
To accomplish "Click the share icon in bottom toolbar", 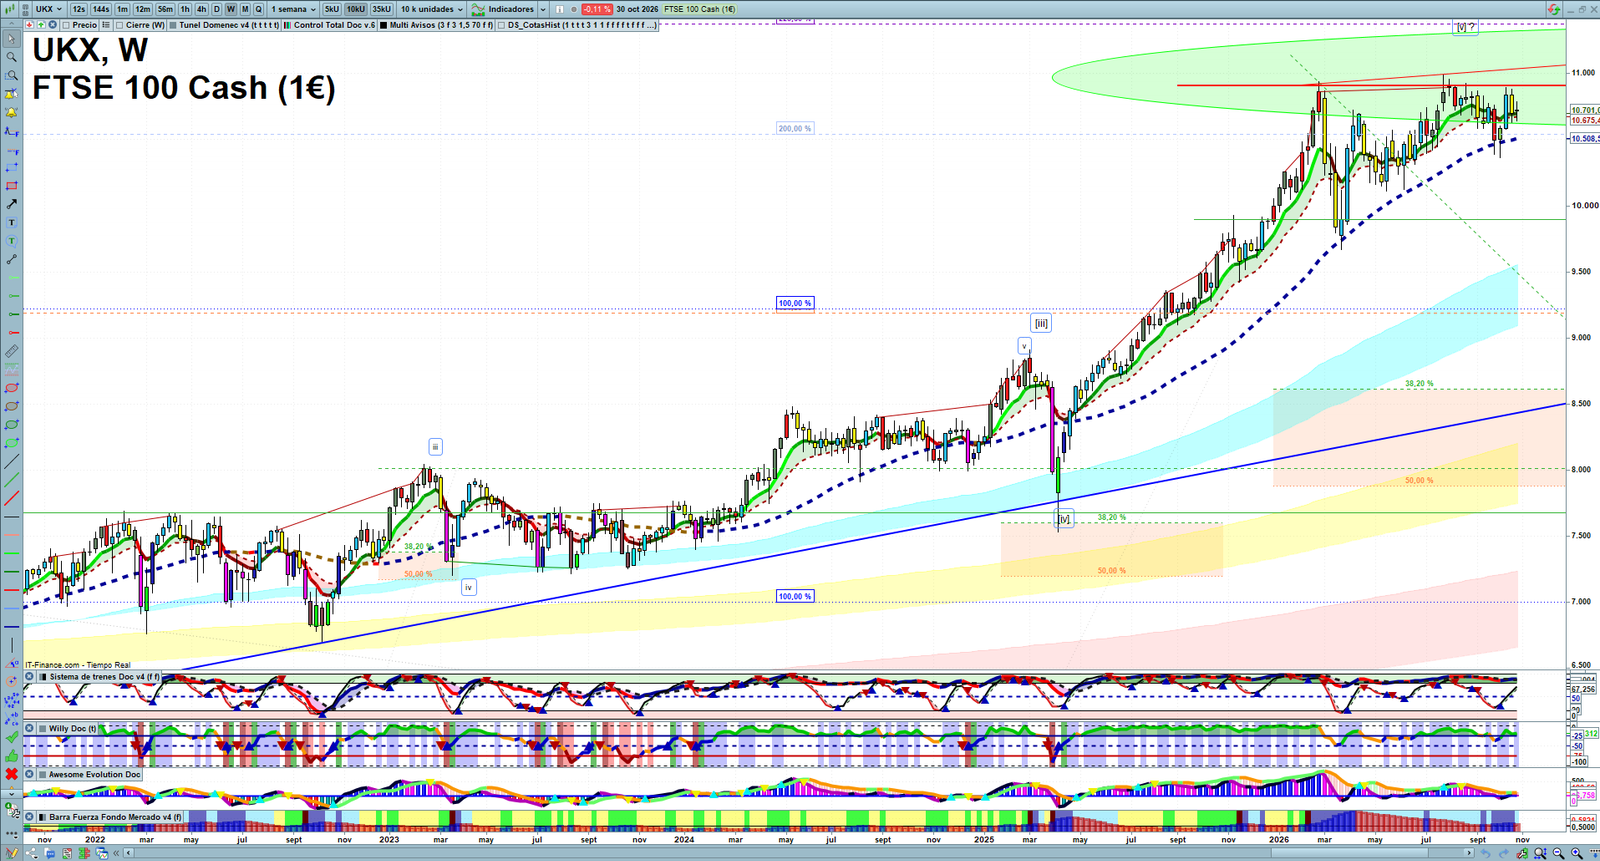I will coord(32,853).
